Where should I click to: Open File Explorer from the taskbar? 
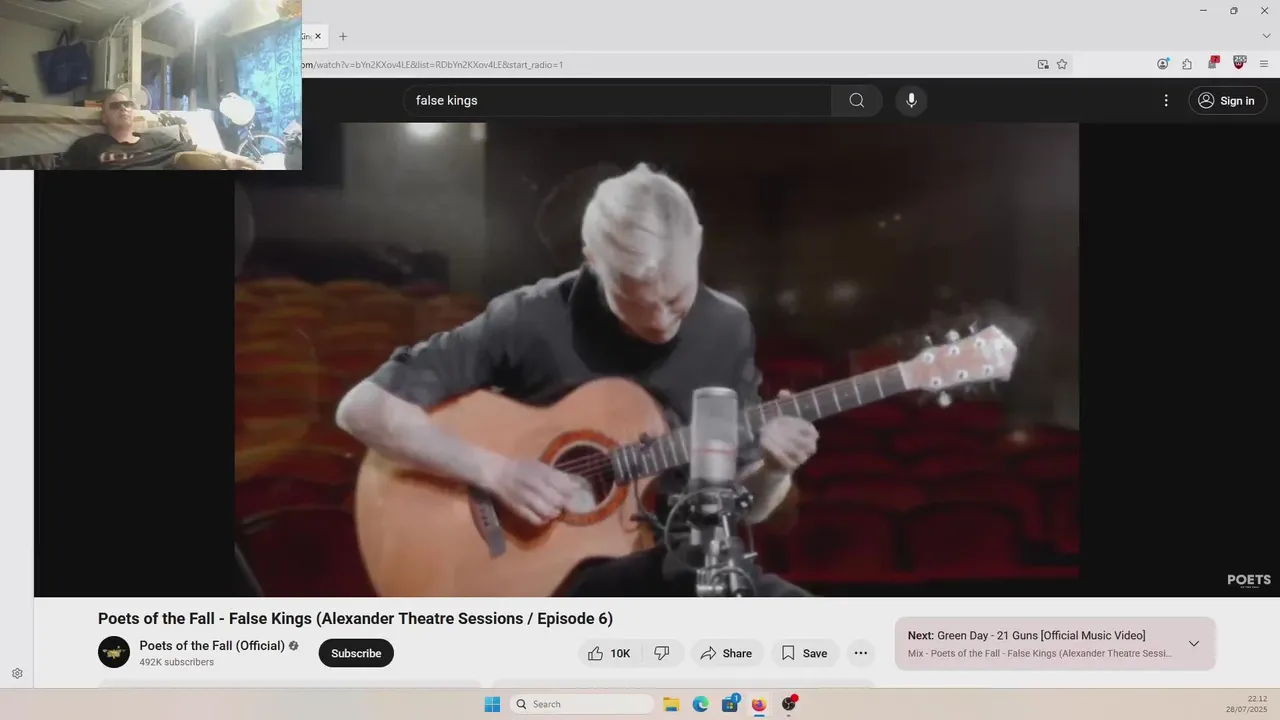[671, 704]
